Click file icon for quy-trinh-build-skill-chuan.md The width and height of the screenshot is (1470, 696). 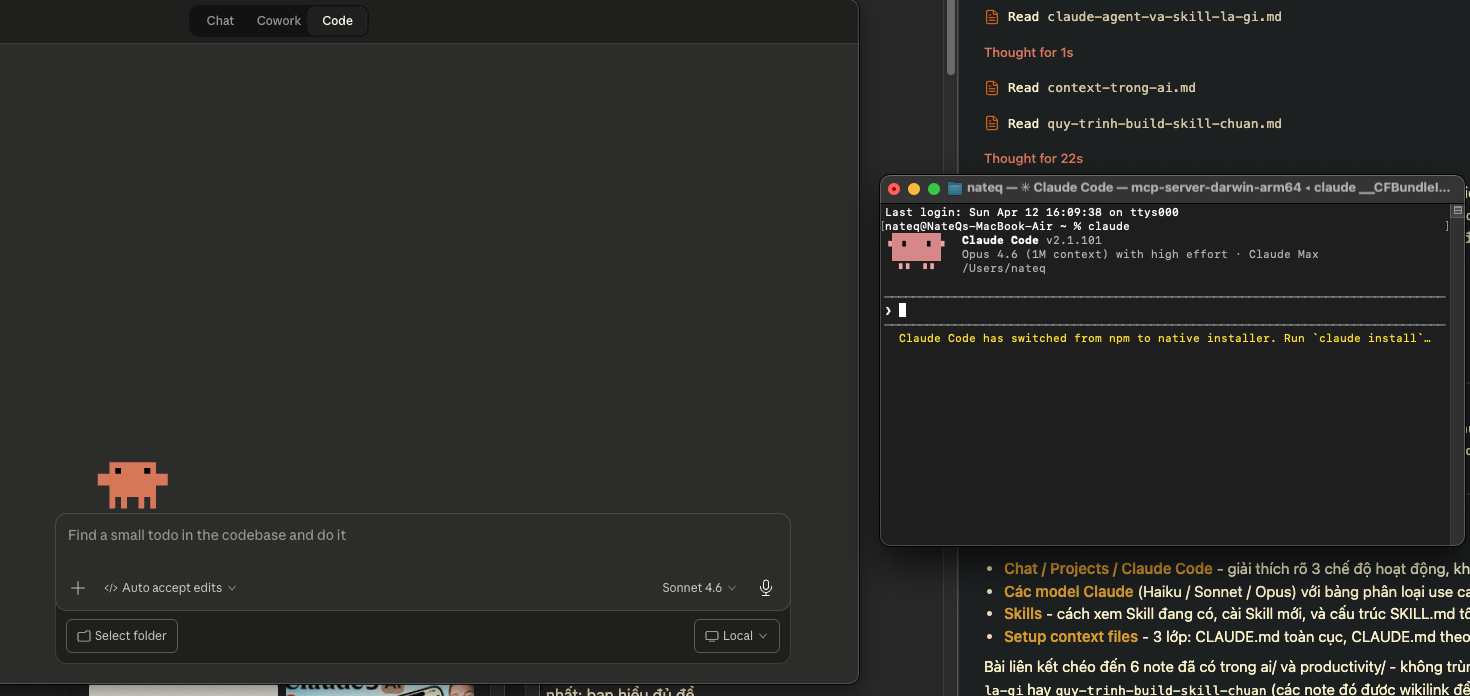point(992,124)
